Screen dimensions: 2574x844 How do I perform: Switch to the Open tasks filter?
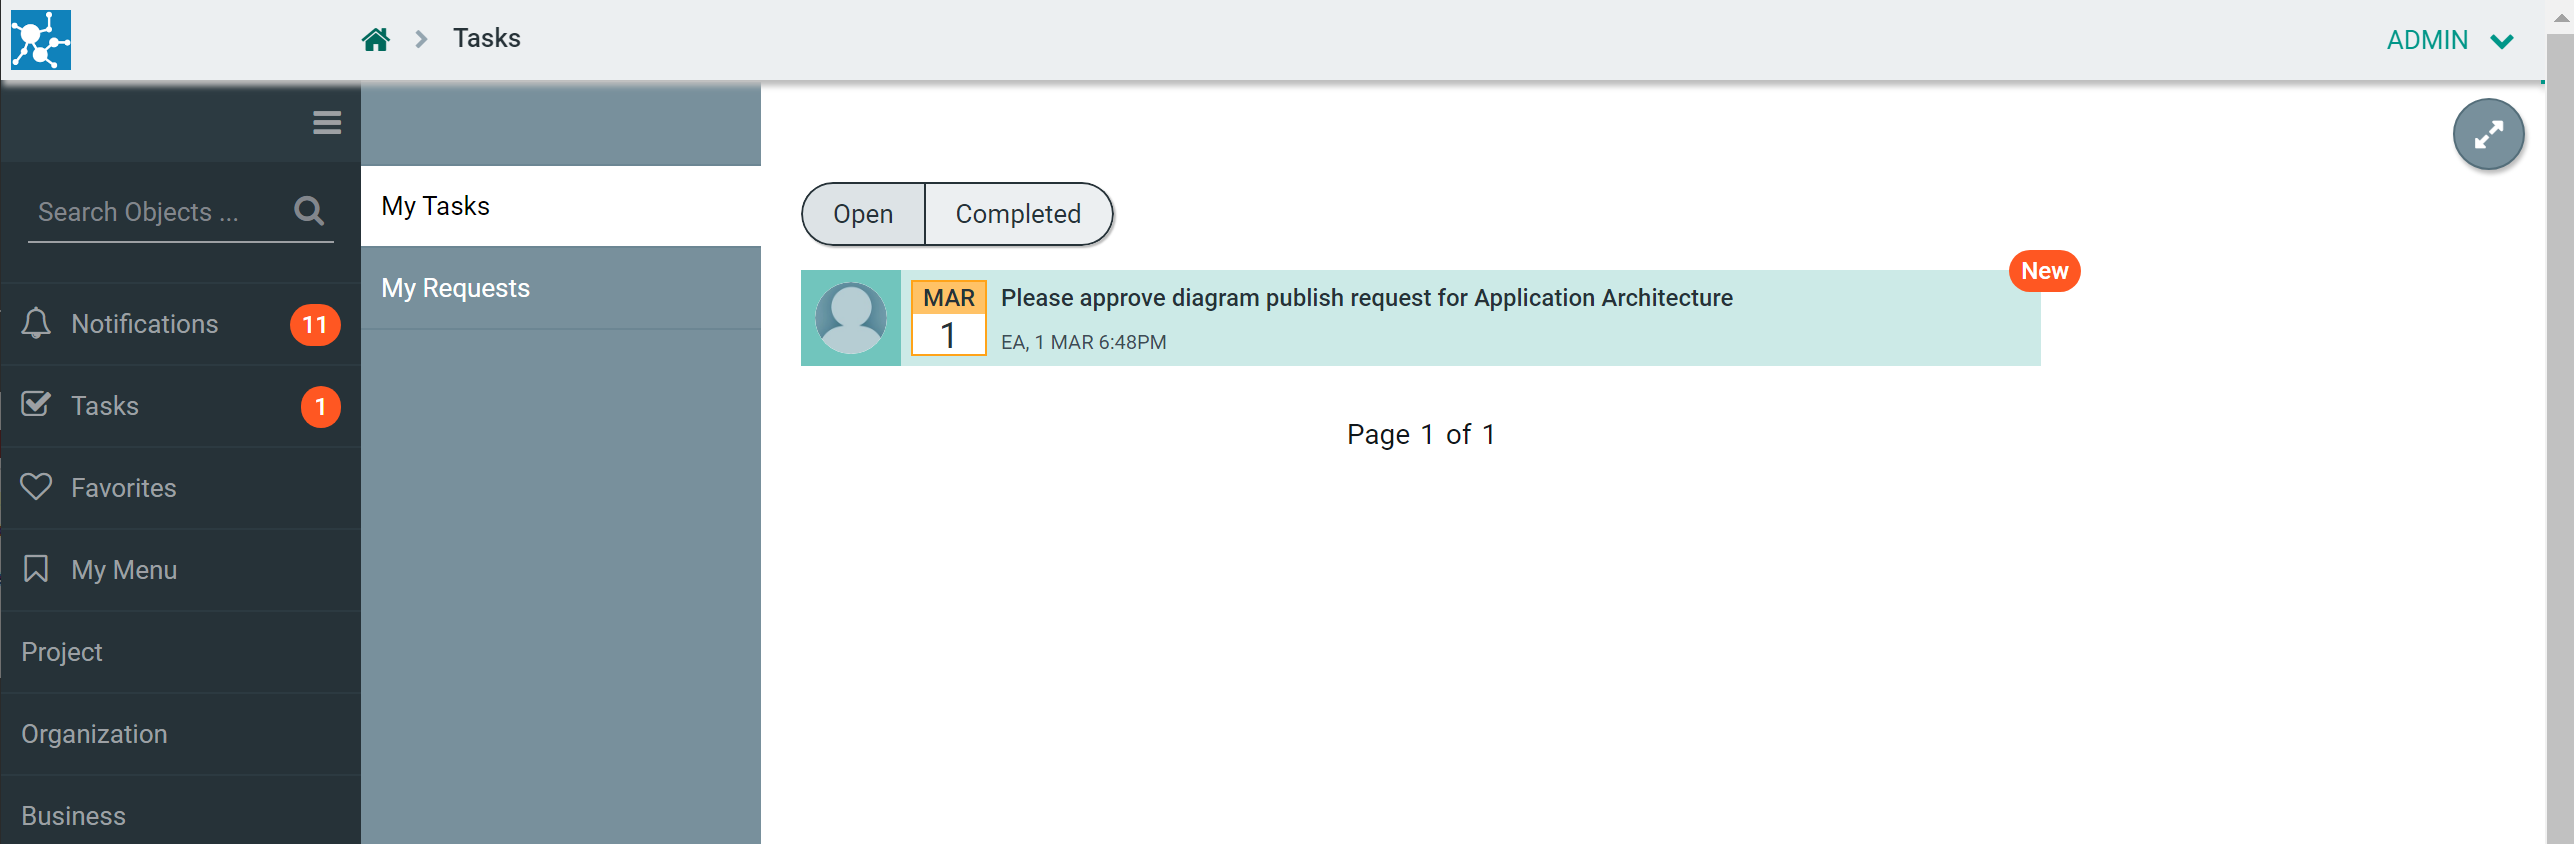click(863, 214)
